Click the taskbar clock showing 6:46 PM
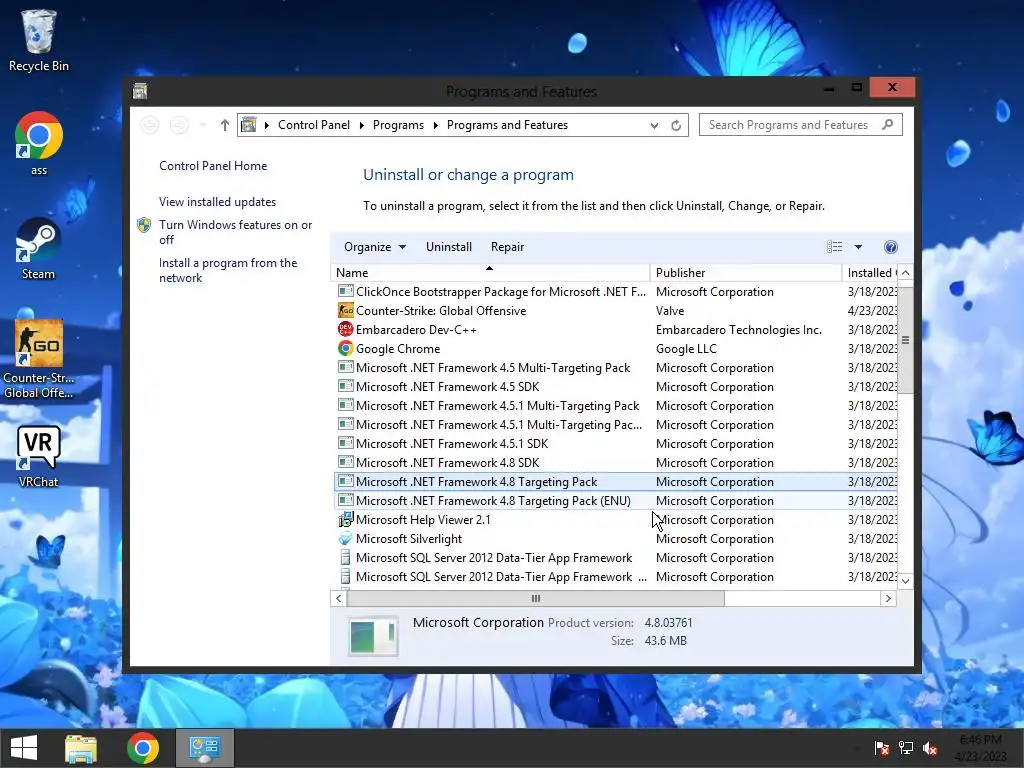 (x=980, y=748)
